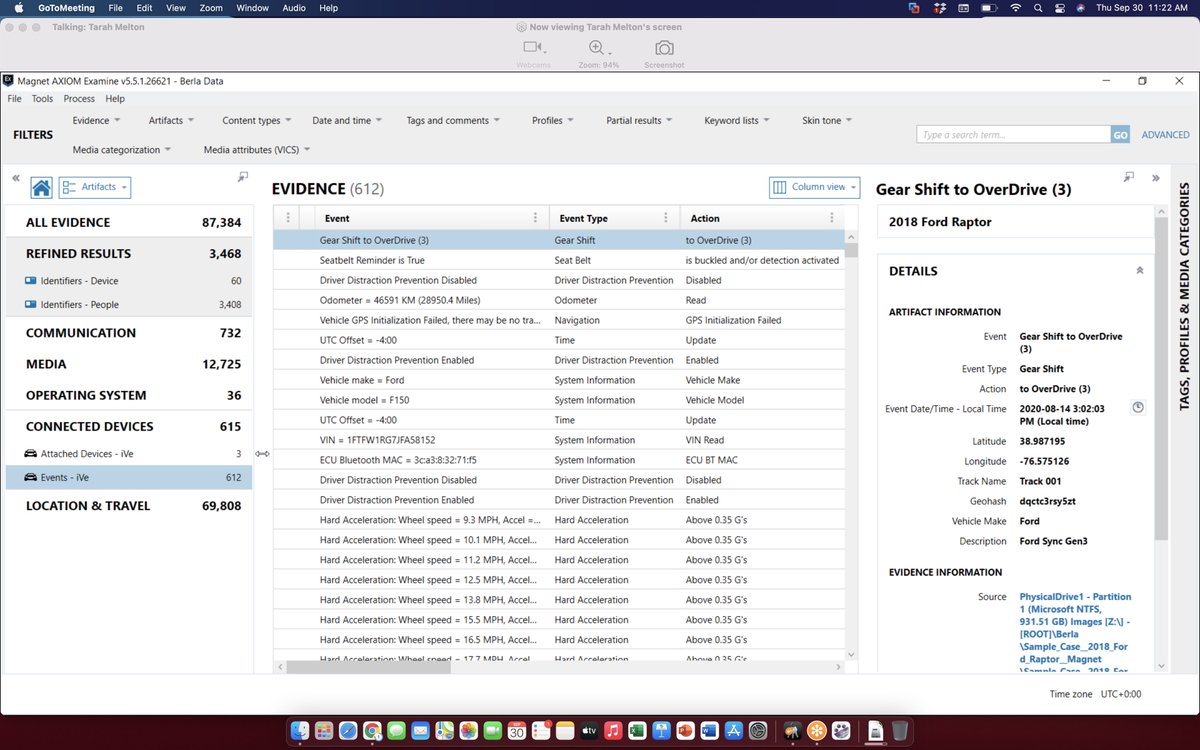Open the Action column options dots

tap(831, 218)
